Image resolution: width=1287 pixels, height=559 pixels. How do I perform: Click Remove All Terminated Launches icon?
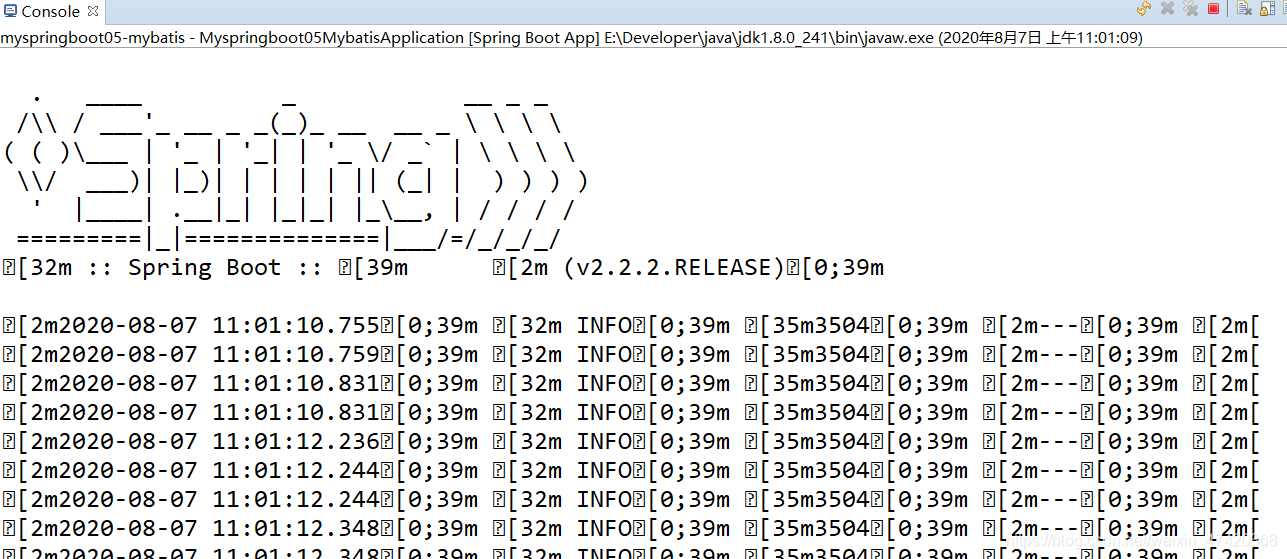pos(1190,8)
